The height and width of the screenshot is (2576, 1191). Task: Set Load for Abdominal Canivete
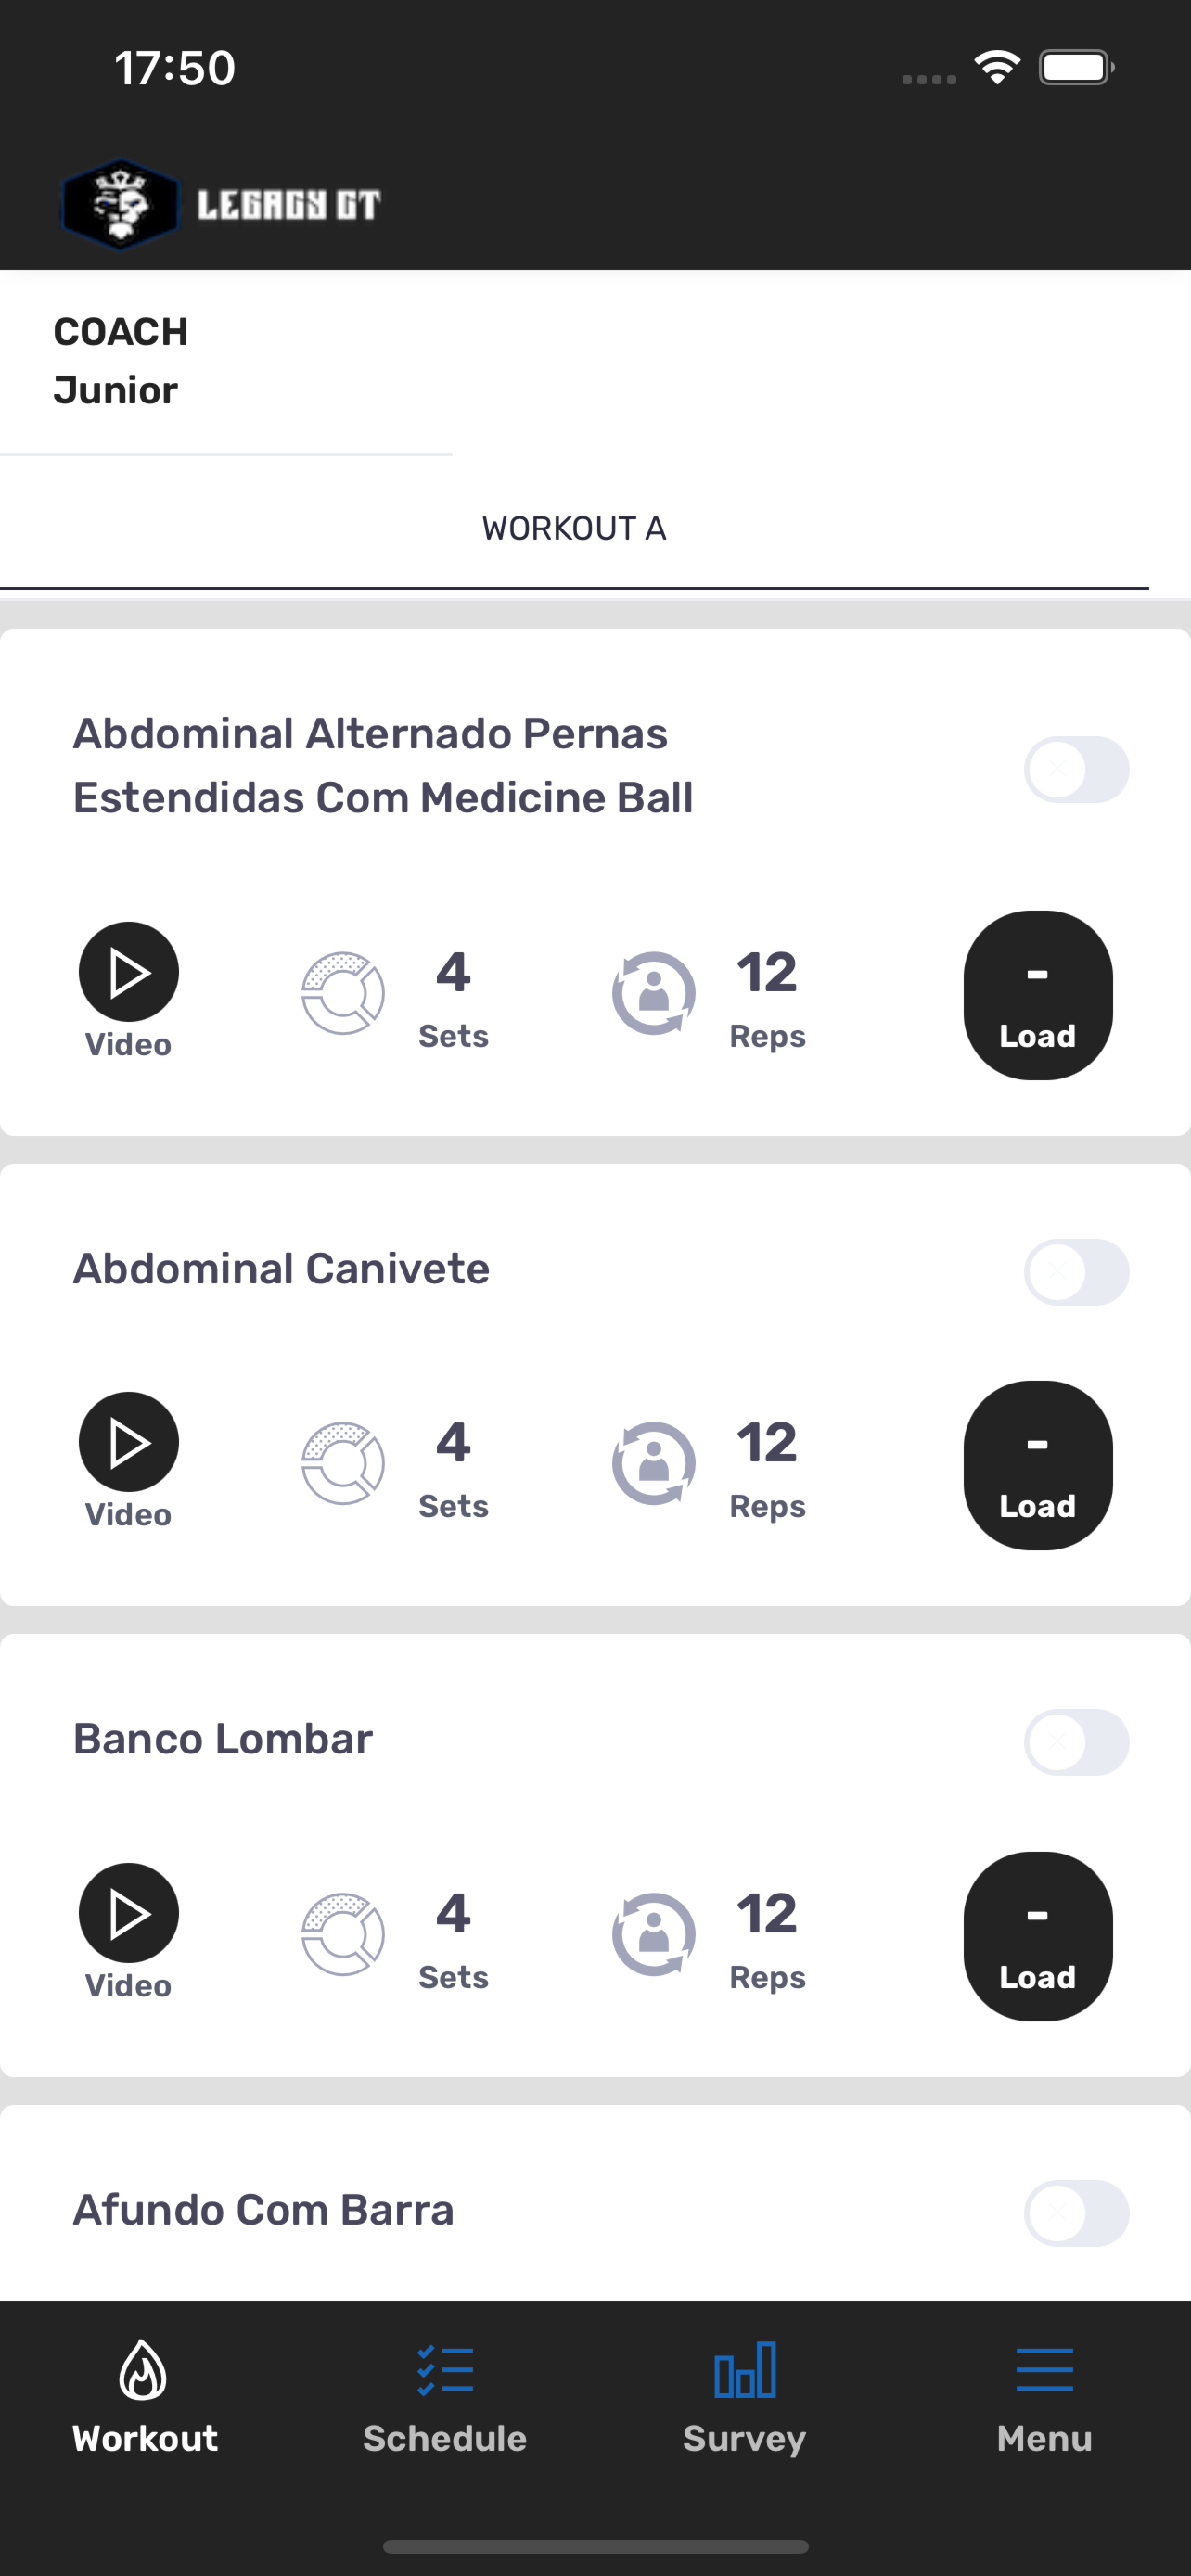click(1037, 1465)
